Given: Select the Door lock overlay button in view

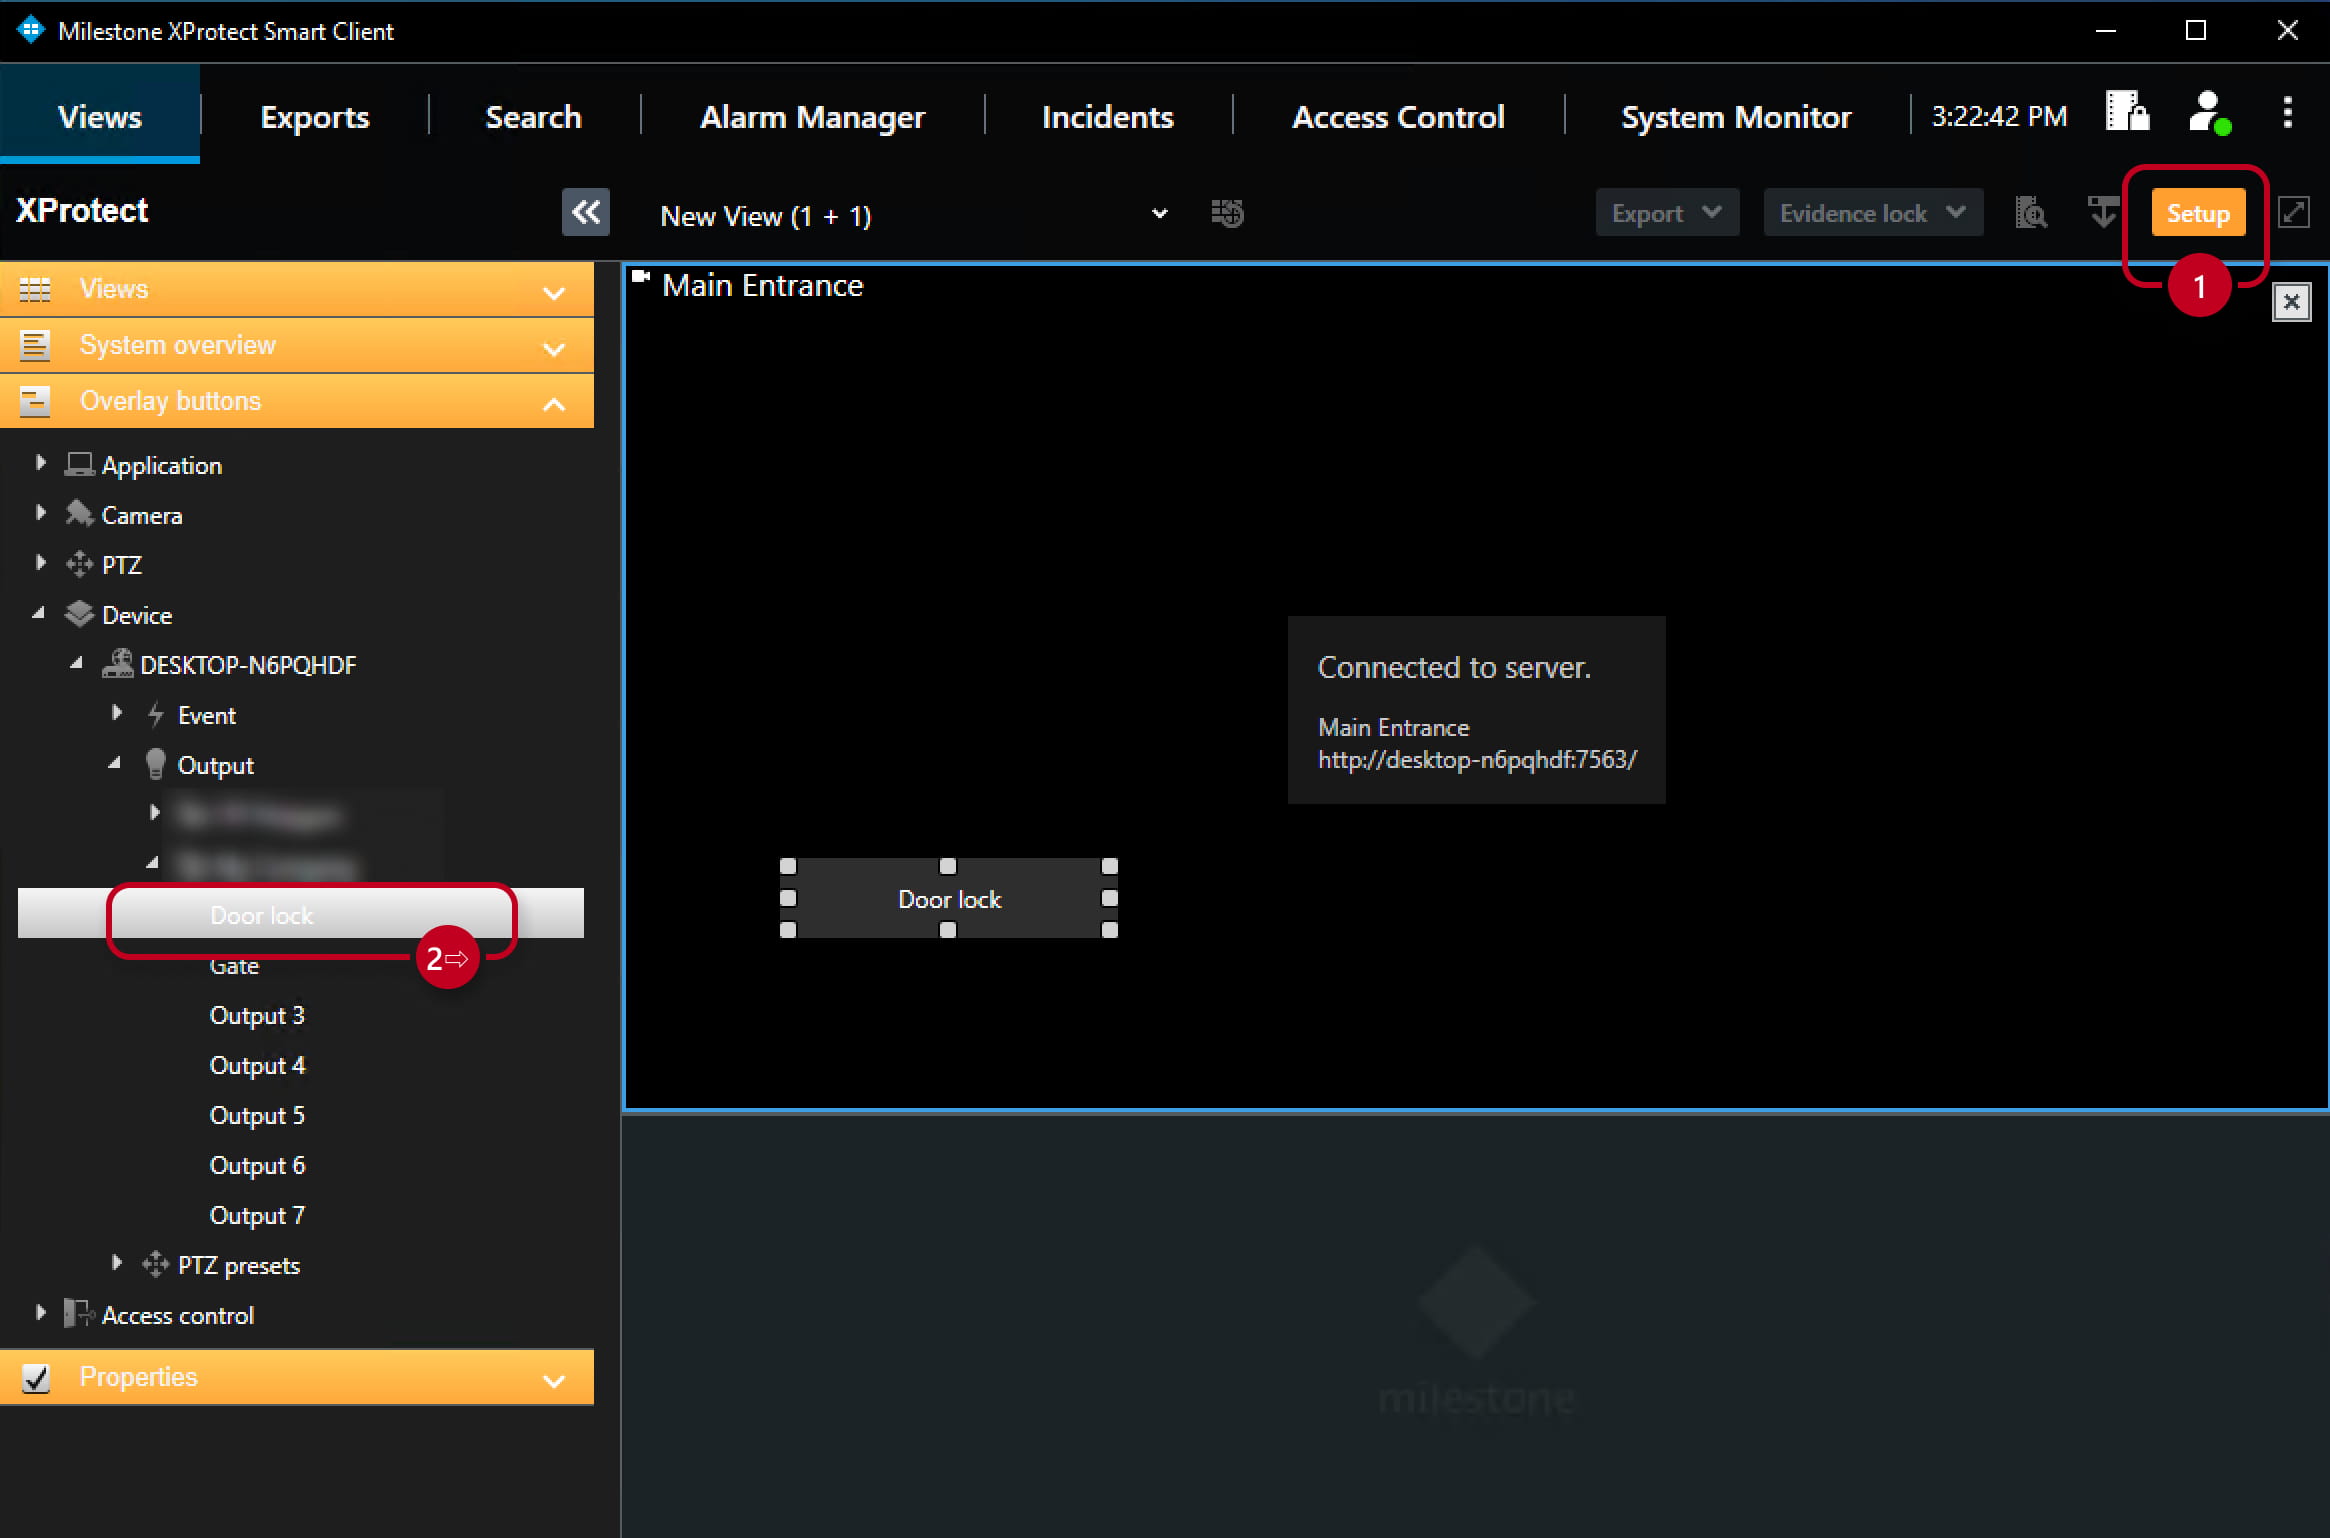Looking at the screenshot, I should pos(949,899).
